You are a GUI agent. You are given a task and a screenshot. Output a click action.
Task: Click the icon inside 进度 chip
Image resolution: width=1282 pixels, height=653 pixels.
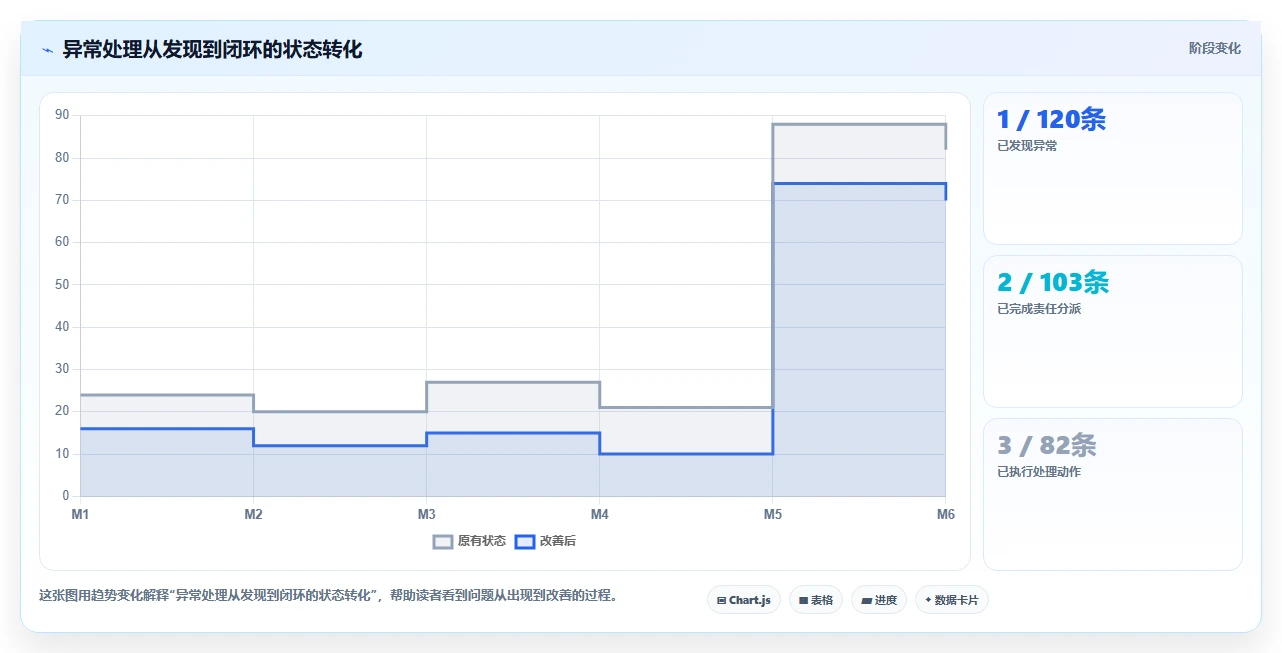click(x=866, y=601)
